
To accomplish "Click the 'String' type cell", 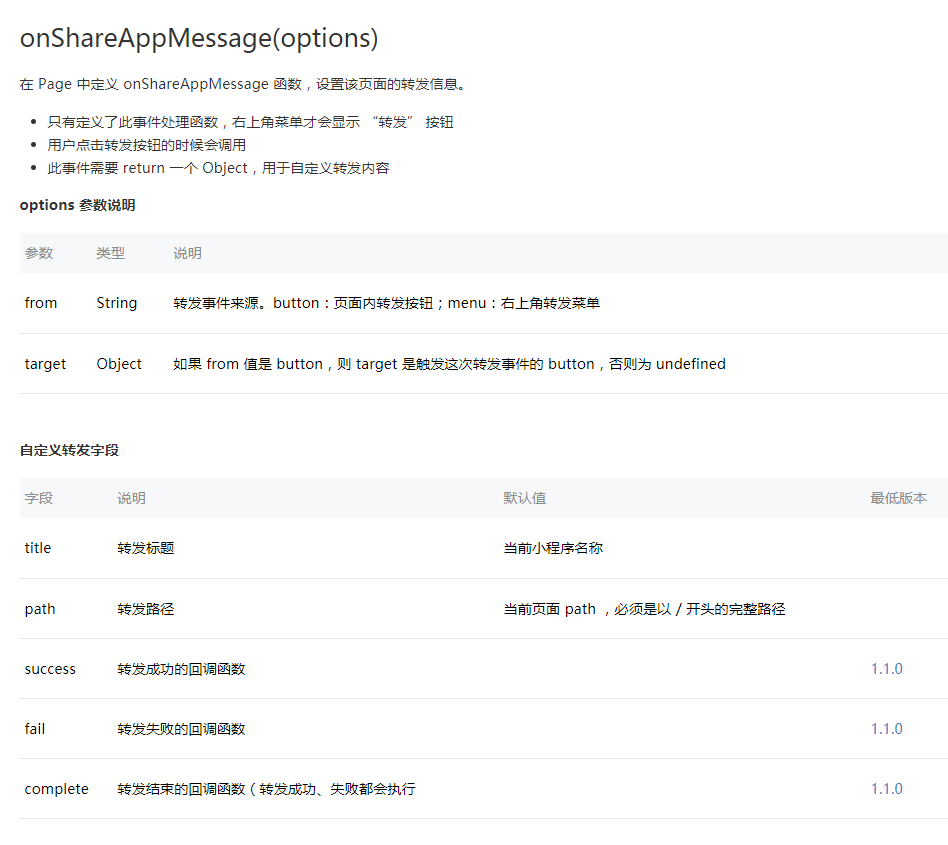I will (x=117, y=303).
